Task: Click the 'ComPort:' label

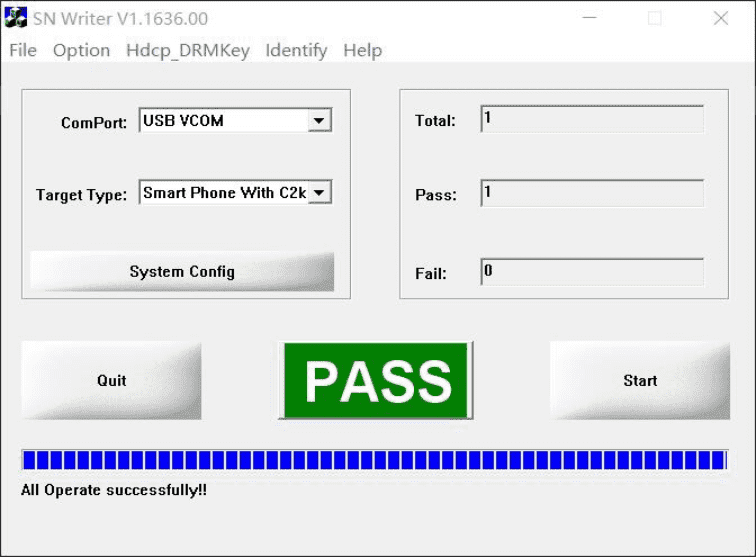Action: click(94, 123)
